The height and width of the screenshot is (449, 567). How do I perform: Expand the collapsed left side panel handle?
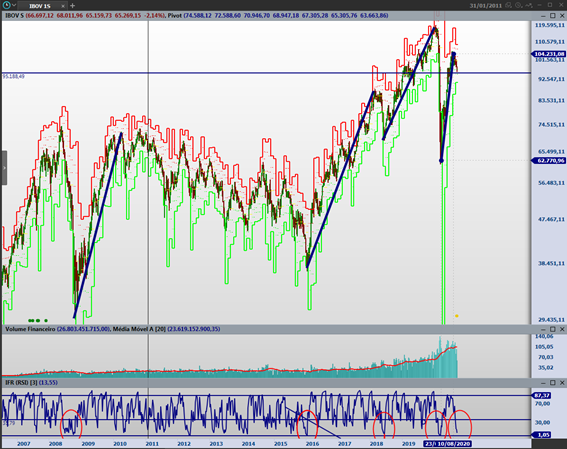(x=4, y=168)
